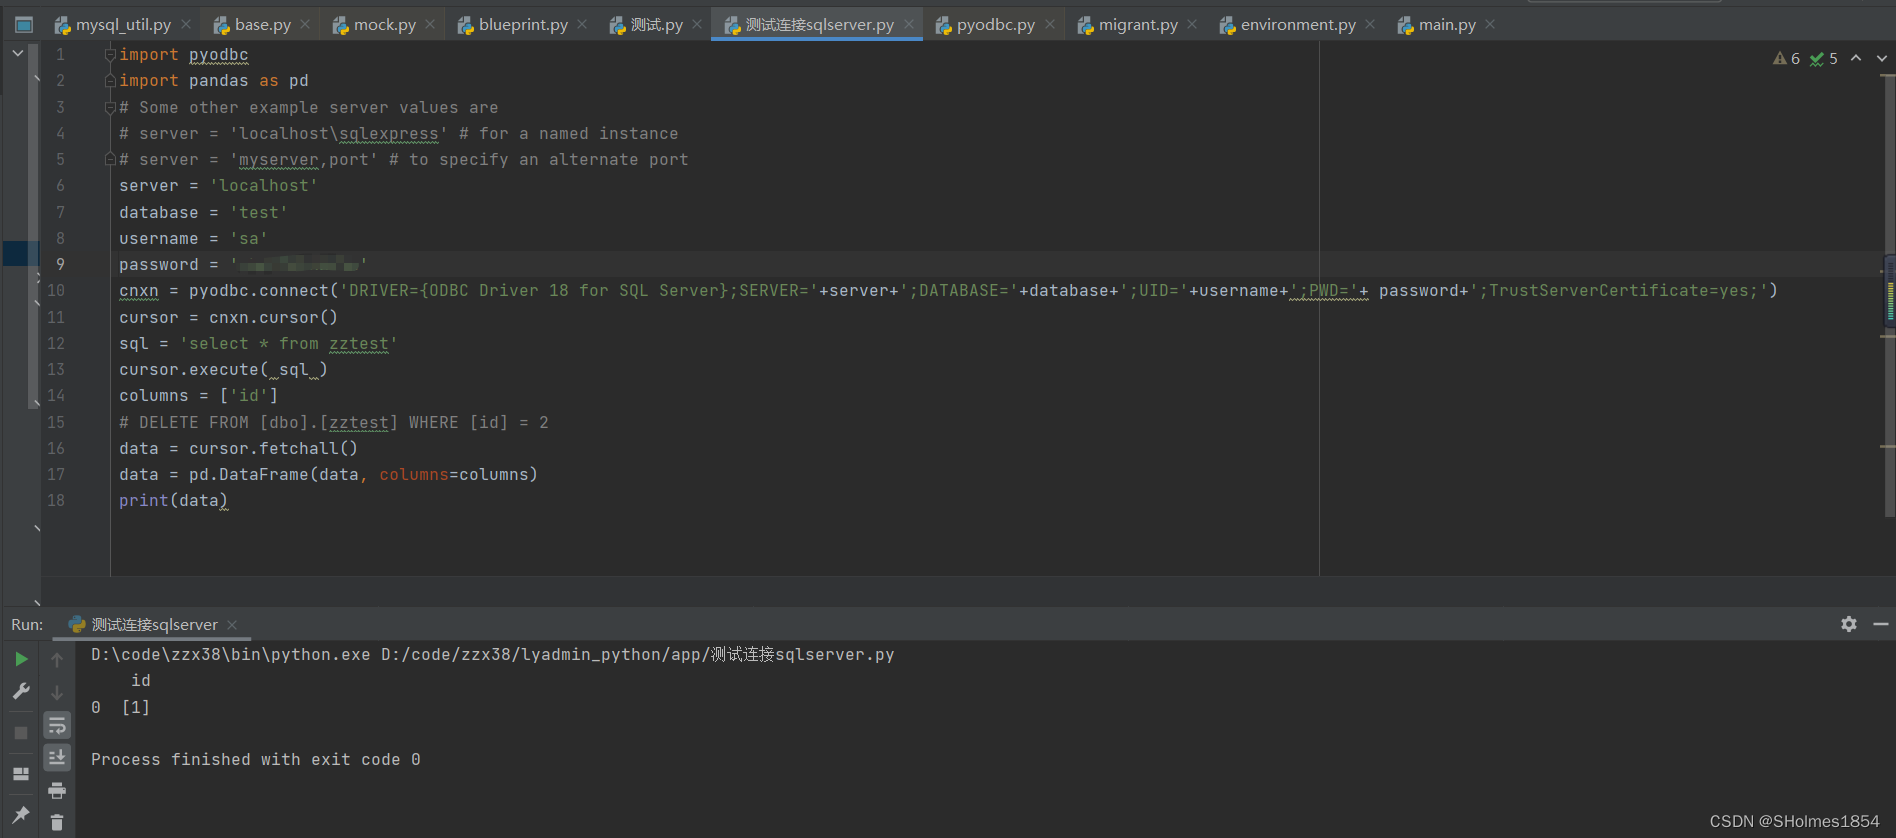Close the 测试.py tab

[x=697, y=25]
